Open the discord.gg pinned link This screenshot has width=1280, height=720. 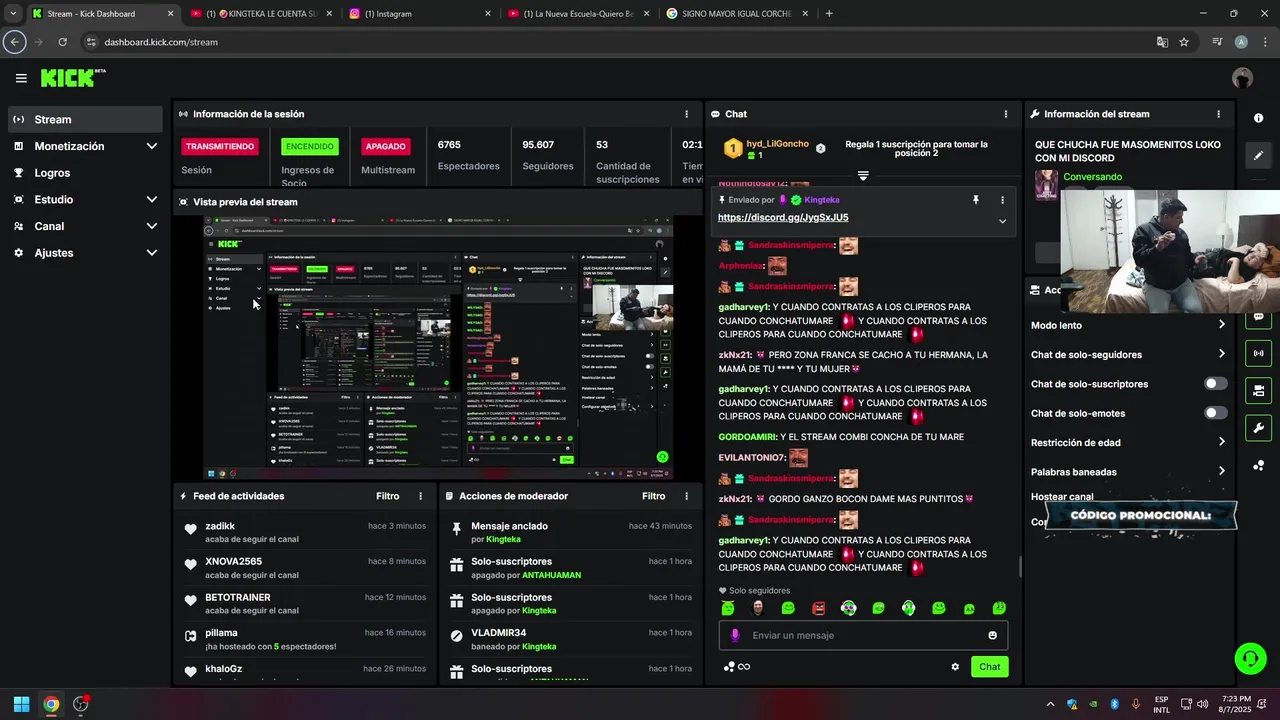pos(783,217)
